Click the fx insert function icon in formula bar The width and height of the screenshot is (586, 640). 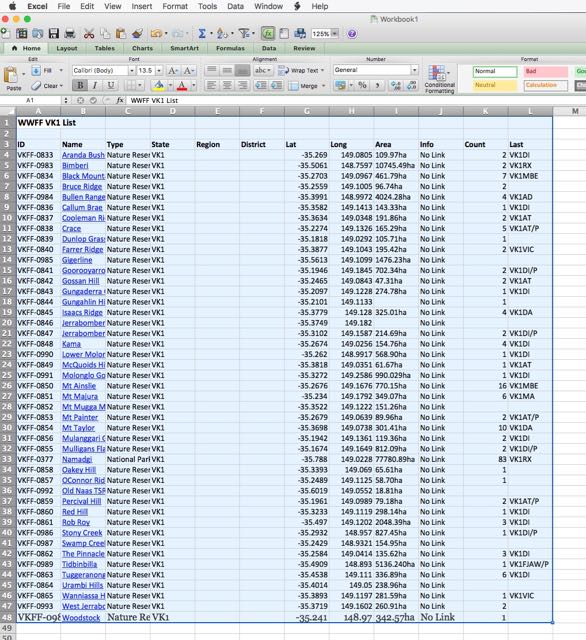pyautogui.click(x=120, y=100)
